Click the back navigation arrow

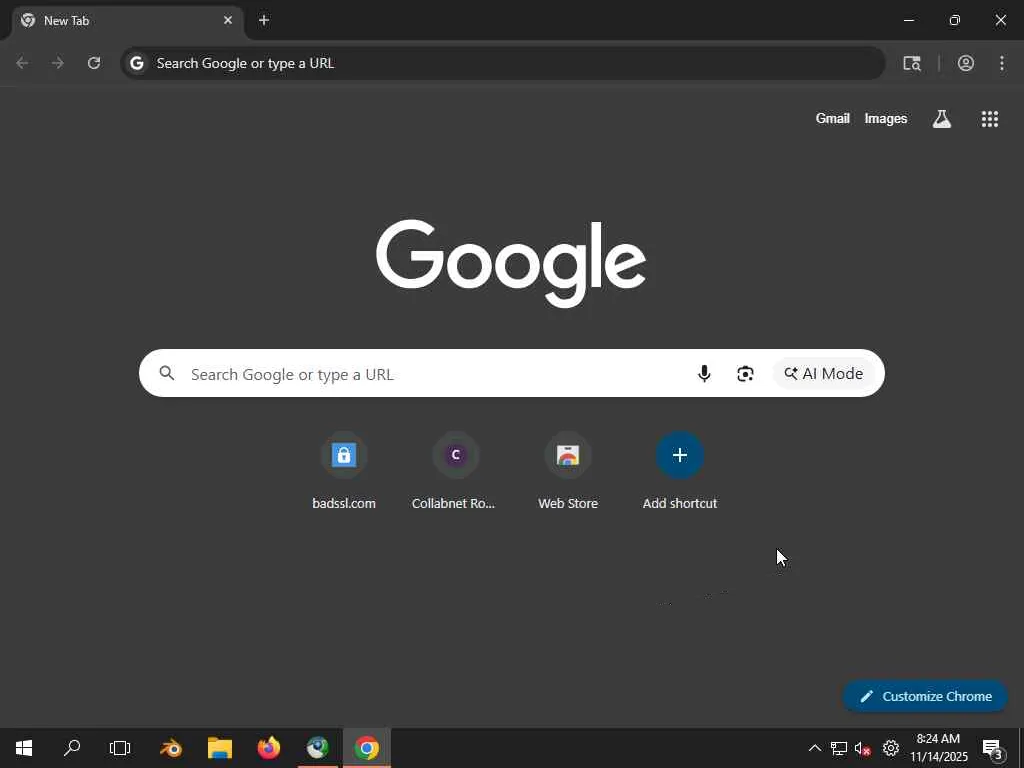coord(22,63)
